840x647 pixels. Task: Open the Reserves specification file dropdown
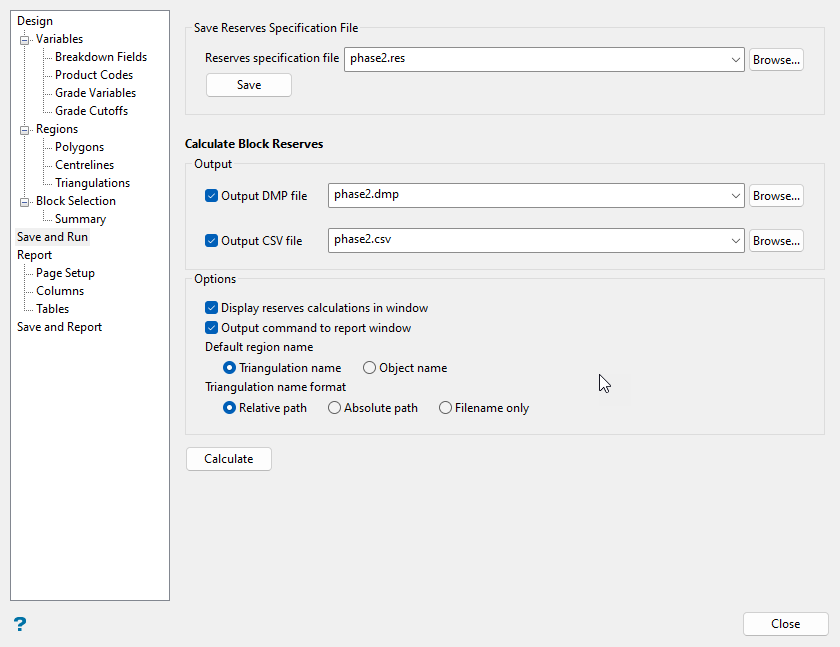tap(736, 59)
